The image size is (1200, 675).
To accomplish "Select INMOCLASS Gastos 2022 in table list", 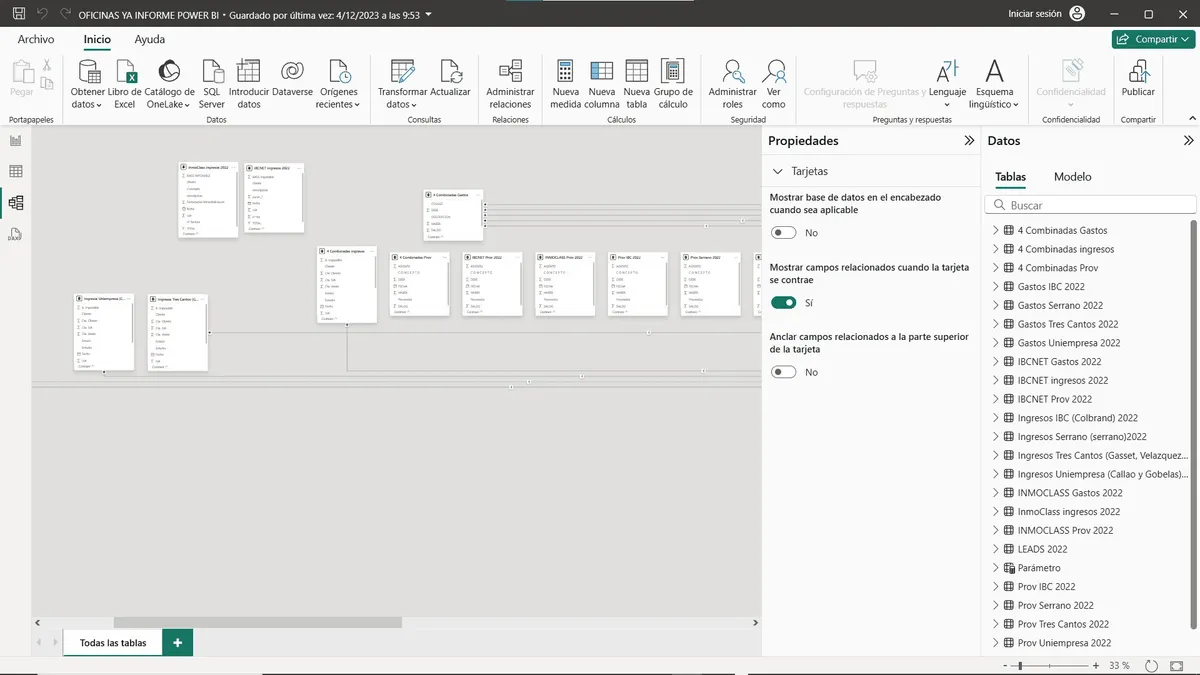I will [x=1070, y=493].
